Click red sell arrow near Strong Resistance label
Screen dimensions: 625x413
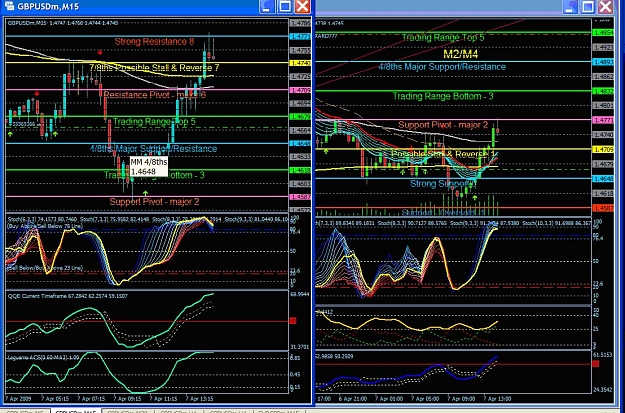tap(100, 52)
